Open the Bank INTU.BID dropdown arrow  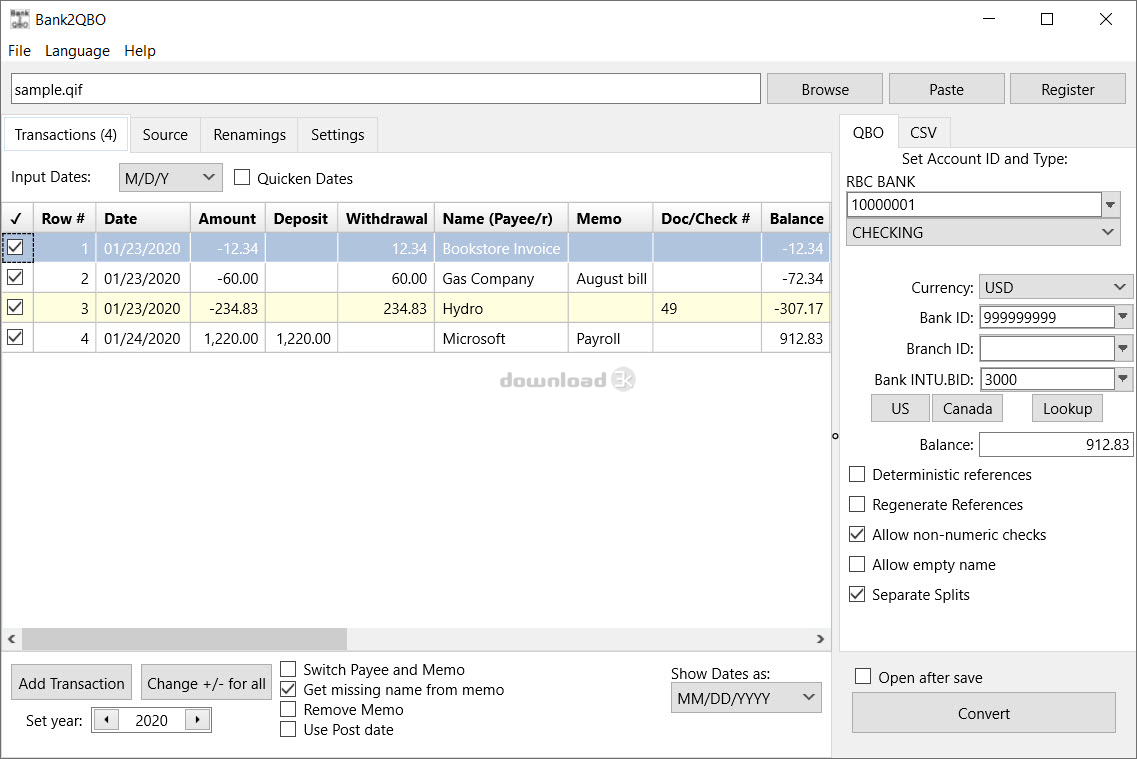[1124, 380]
